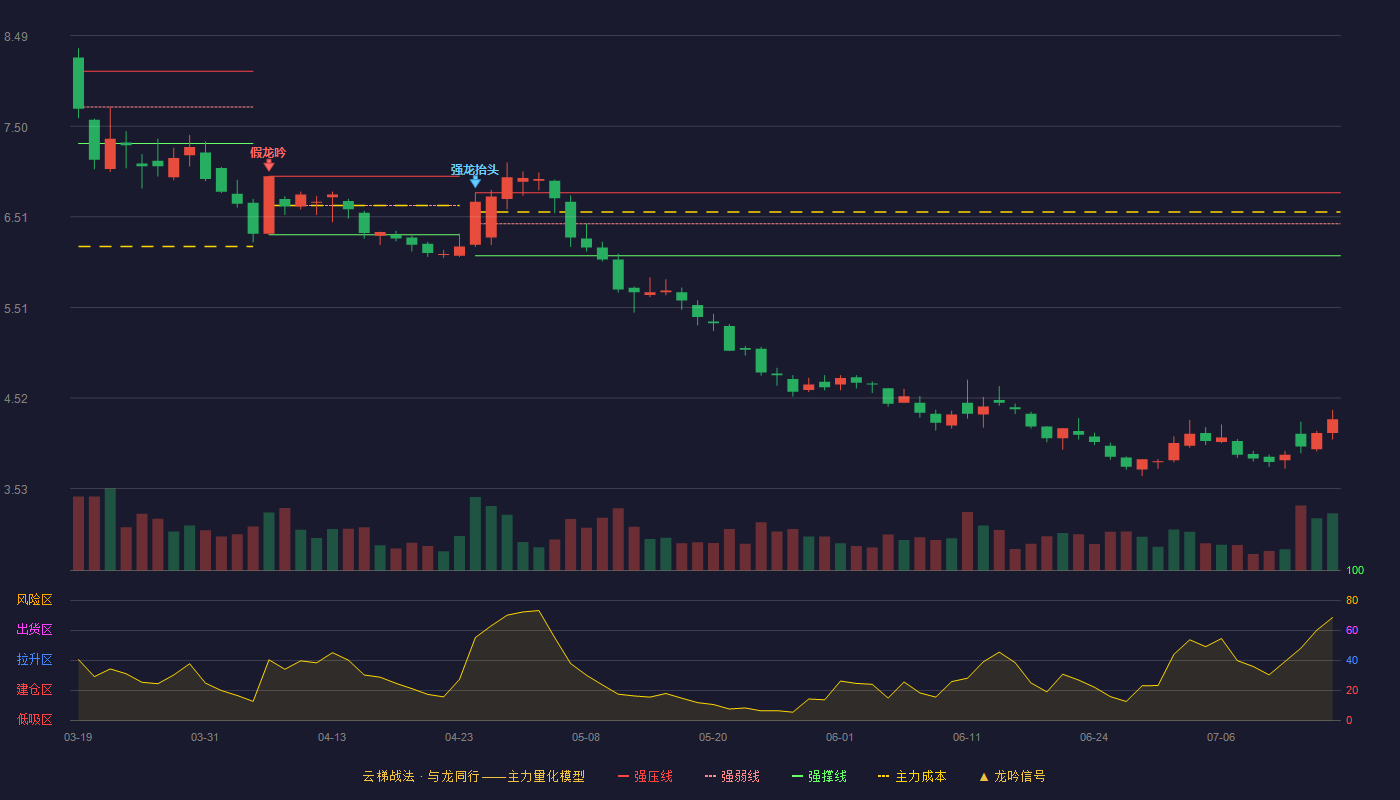Toggle the 龙吟信号 legend entry
The width and height of the screenshot is (1400, 800).
pos(1012,776)
